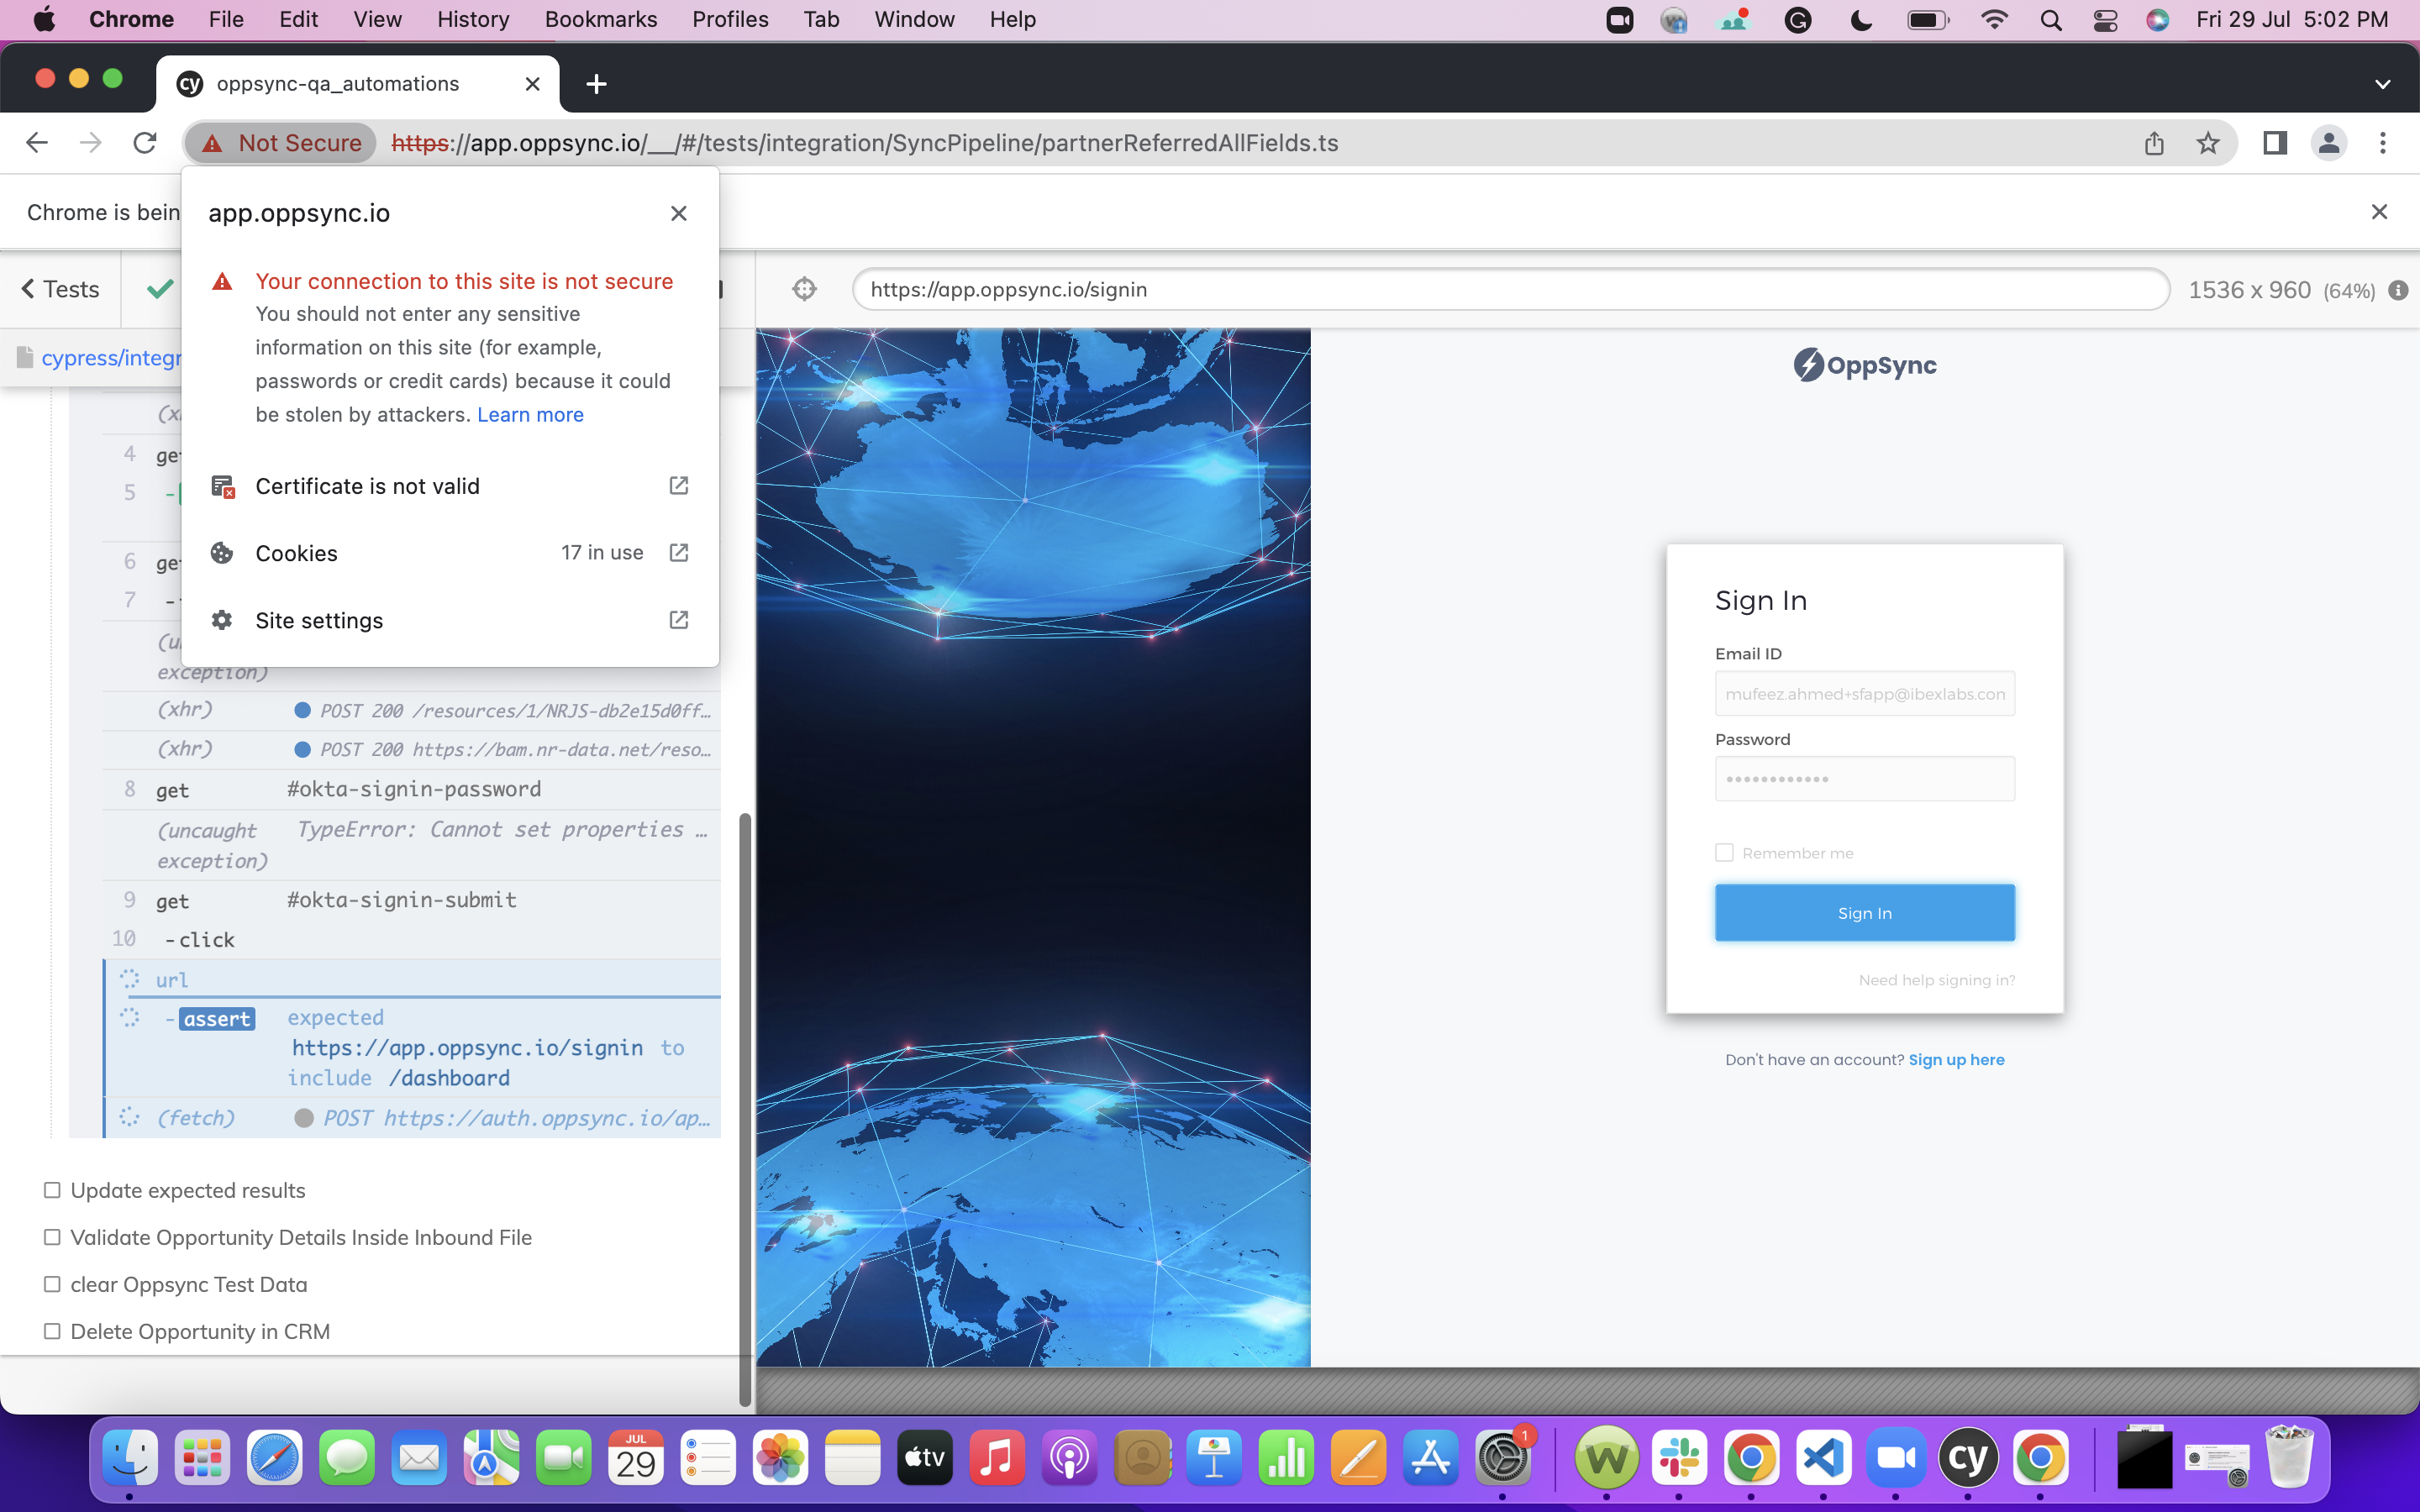Toggle Update expected results test checkbox
This screenshot has height=1512, width=2420.
52,1190
